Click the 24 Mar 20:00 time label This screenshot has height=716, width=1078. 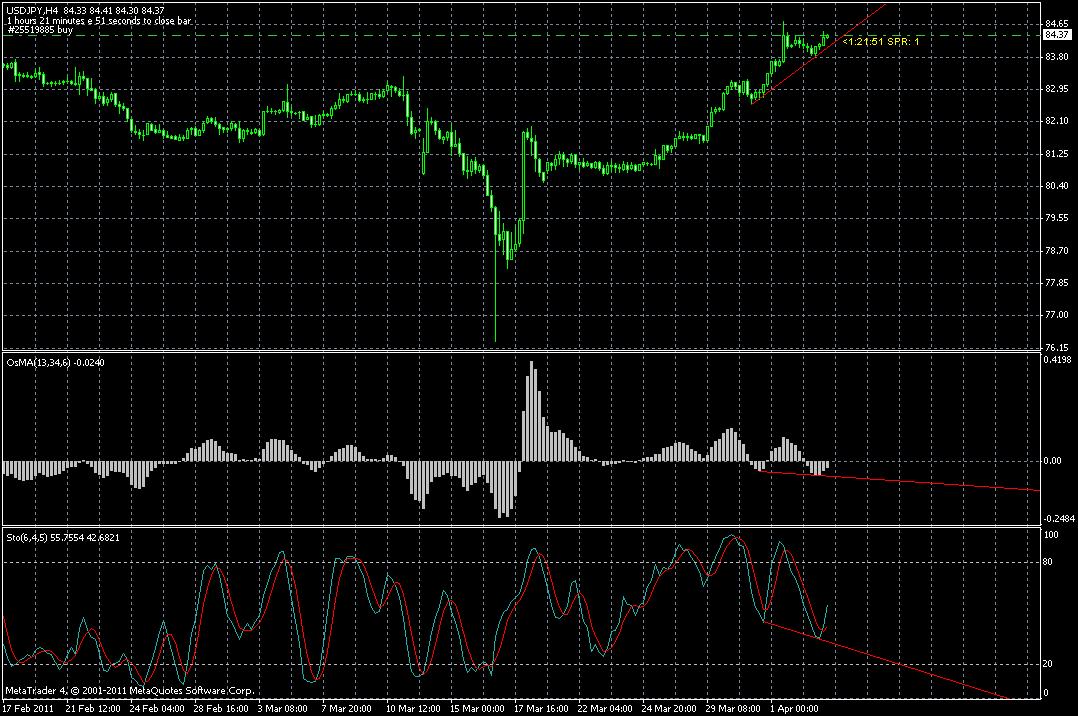pos(669,708)
